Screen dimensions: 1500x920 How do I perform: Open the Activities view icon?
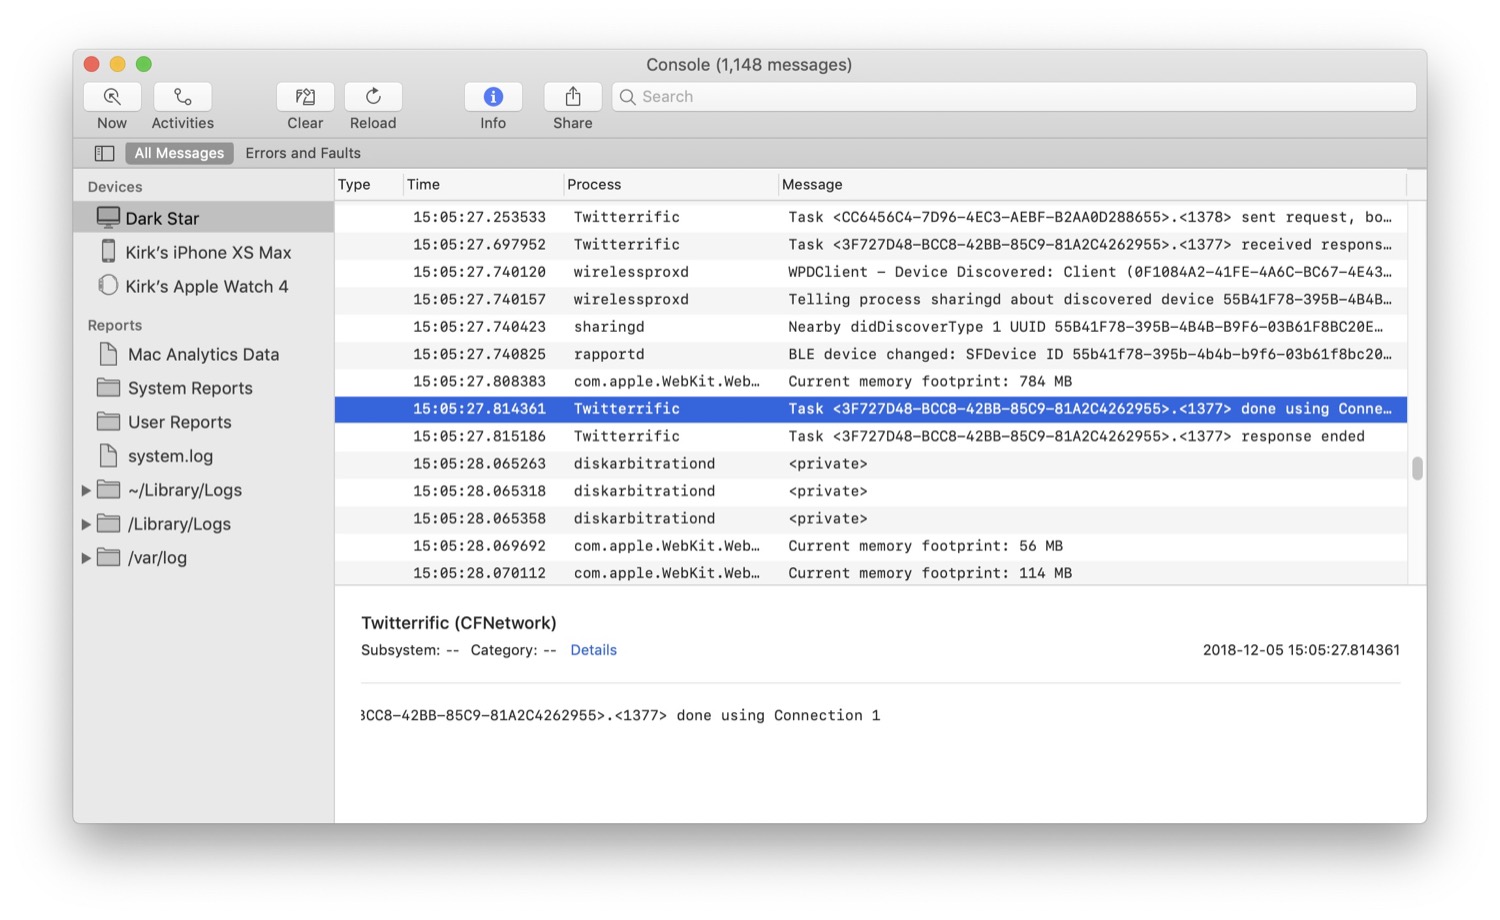[x=182, y=97]
